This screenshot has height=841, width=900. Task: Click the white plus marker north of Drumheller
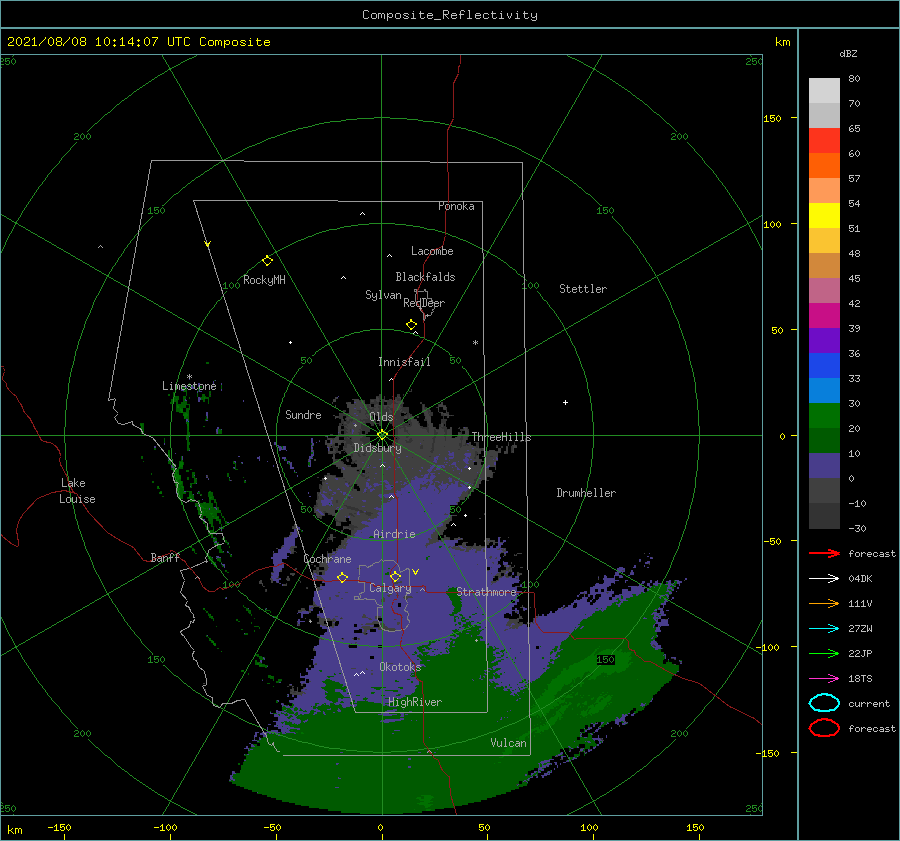click(x=565, y=402)
